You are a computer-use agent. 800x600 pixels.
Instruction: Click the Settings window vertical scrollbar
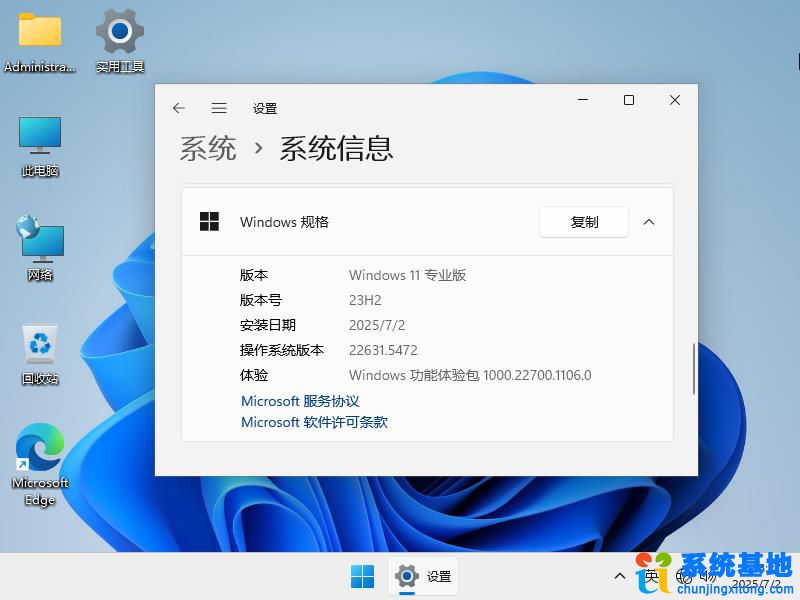(694, 368)
